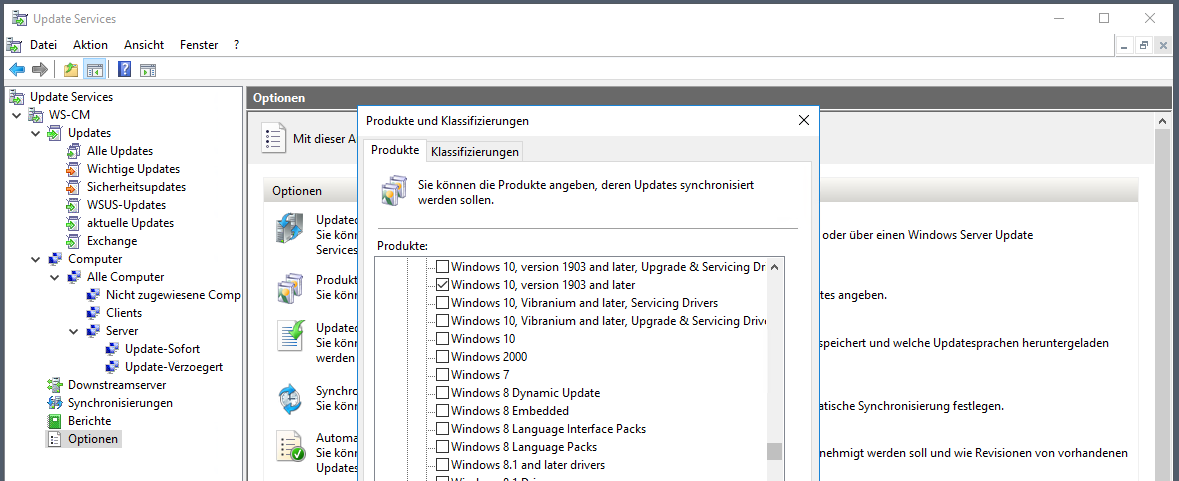Click the WS-CM server icon in tree
This screenshot has width=1179, height=481.
click(36, 115)
